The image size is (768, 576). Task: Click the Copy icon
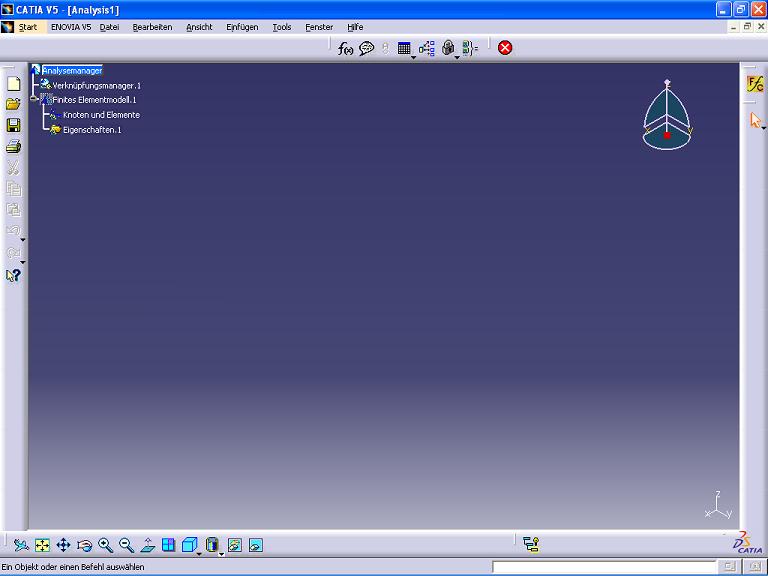14,189
